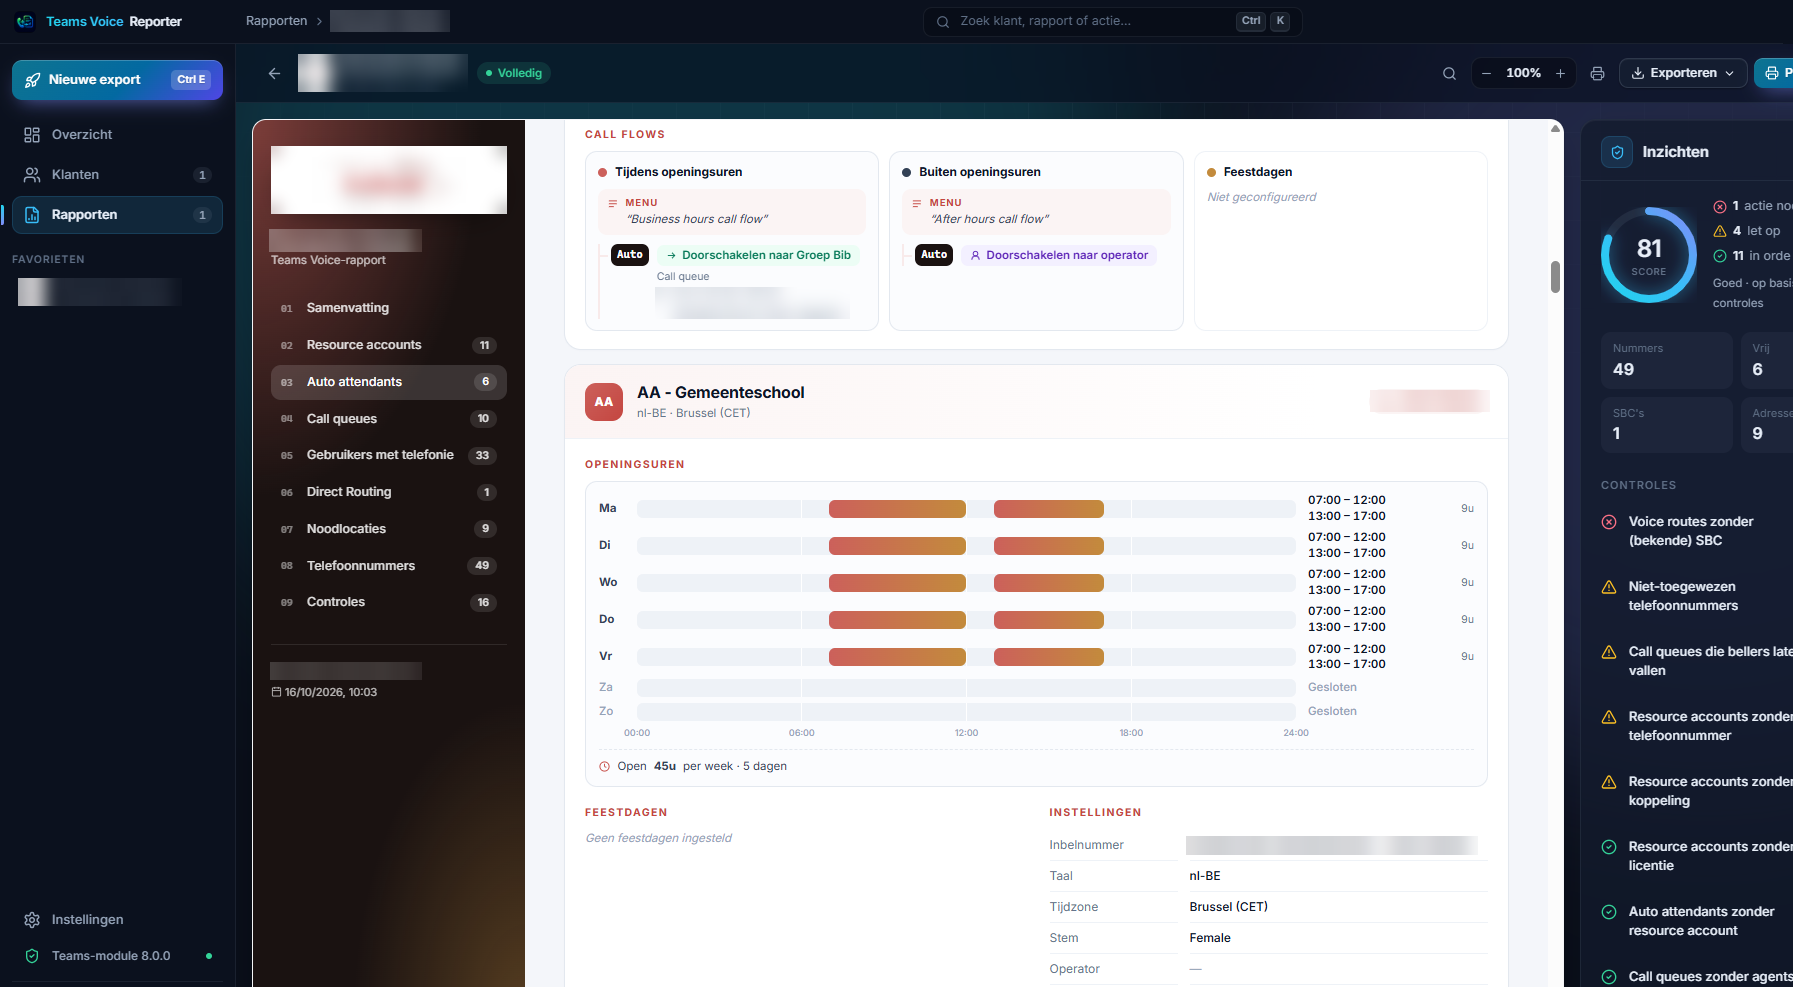The image size is (1793, 987).
Task: Click Rapporten breadcrumb link
Action: point(277,21)
